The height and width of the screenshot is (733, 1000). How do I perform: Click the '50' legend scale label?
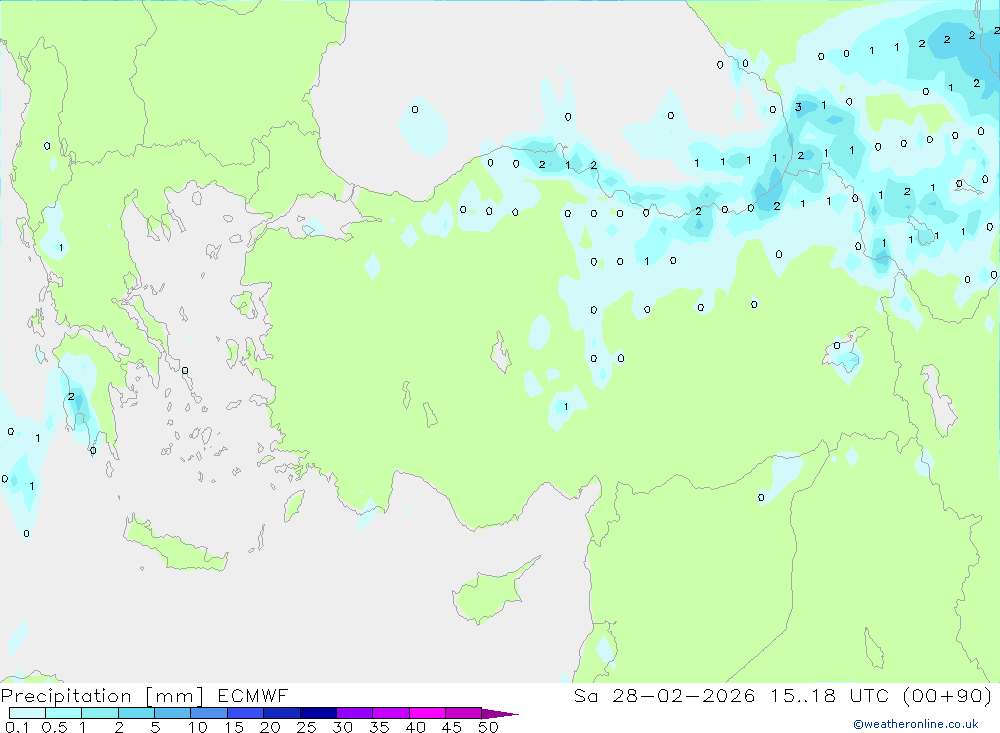click(489, 727)
